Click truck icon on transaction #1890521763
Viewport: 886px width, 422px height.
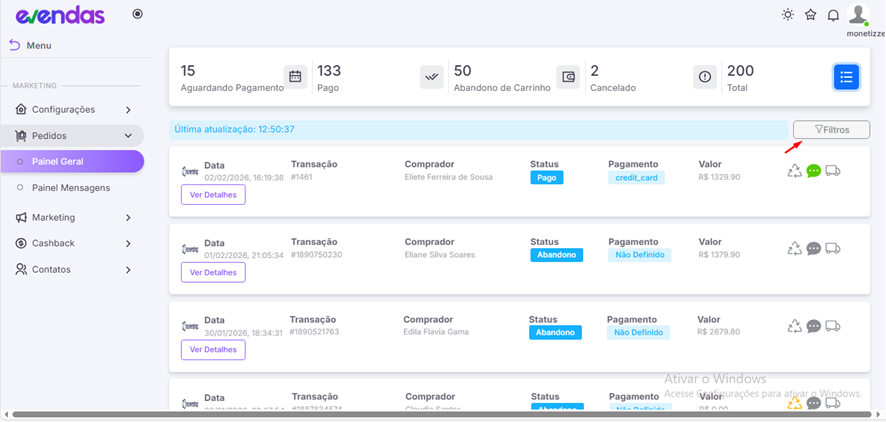tap(833, 326)
